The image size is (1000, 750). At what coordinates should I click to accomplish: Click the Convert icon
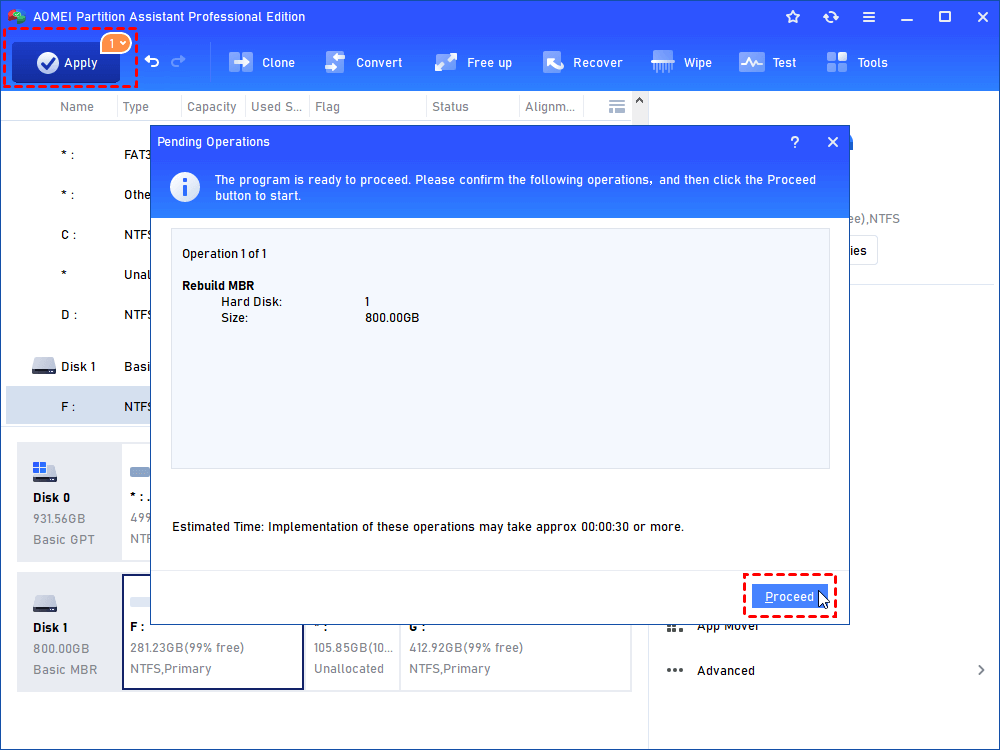pyautogui.click(x=335, y=62)
